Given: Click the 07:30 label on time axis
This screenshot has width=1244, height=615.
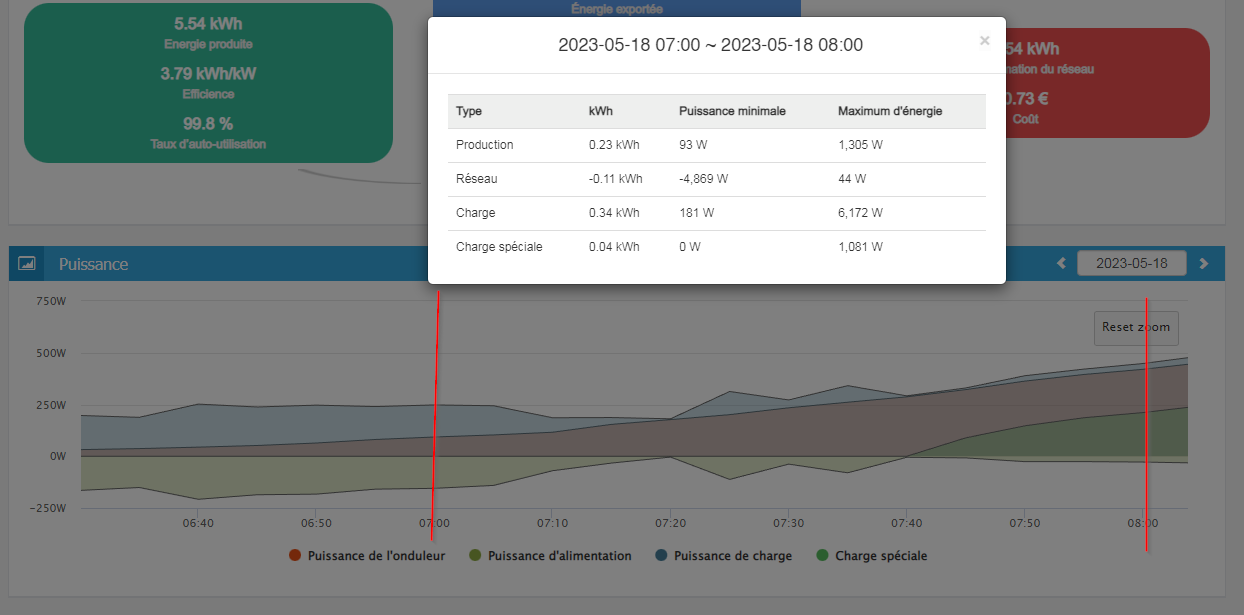Looking at the screenshot, I should coord(789,523).
